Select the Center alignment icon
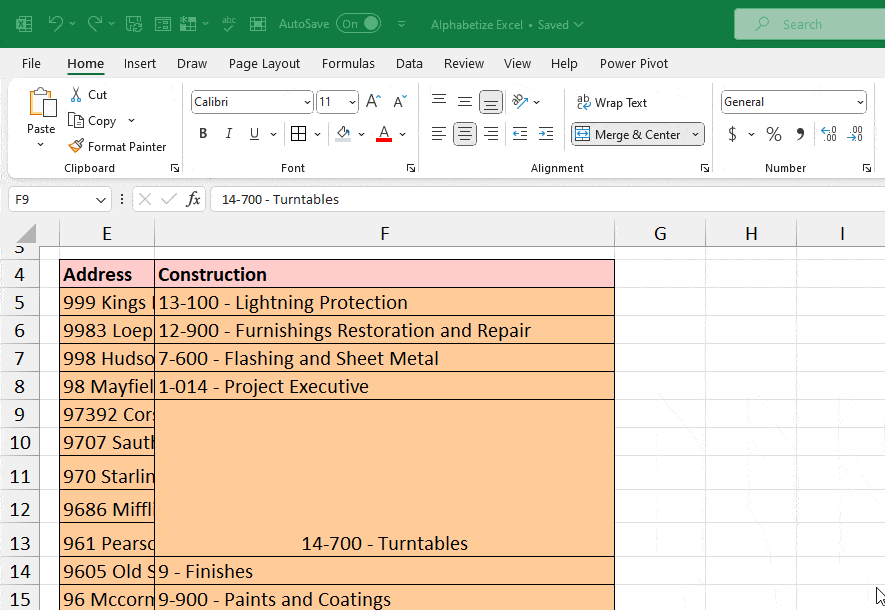885x610 pixels. coord(464,133)
